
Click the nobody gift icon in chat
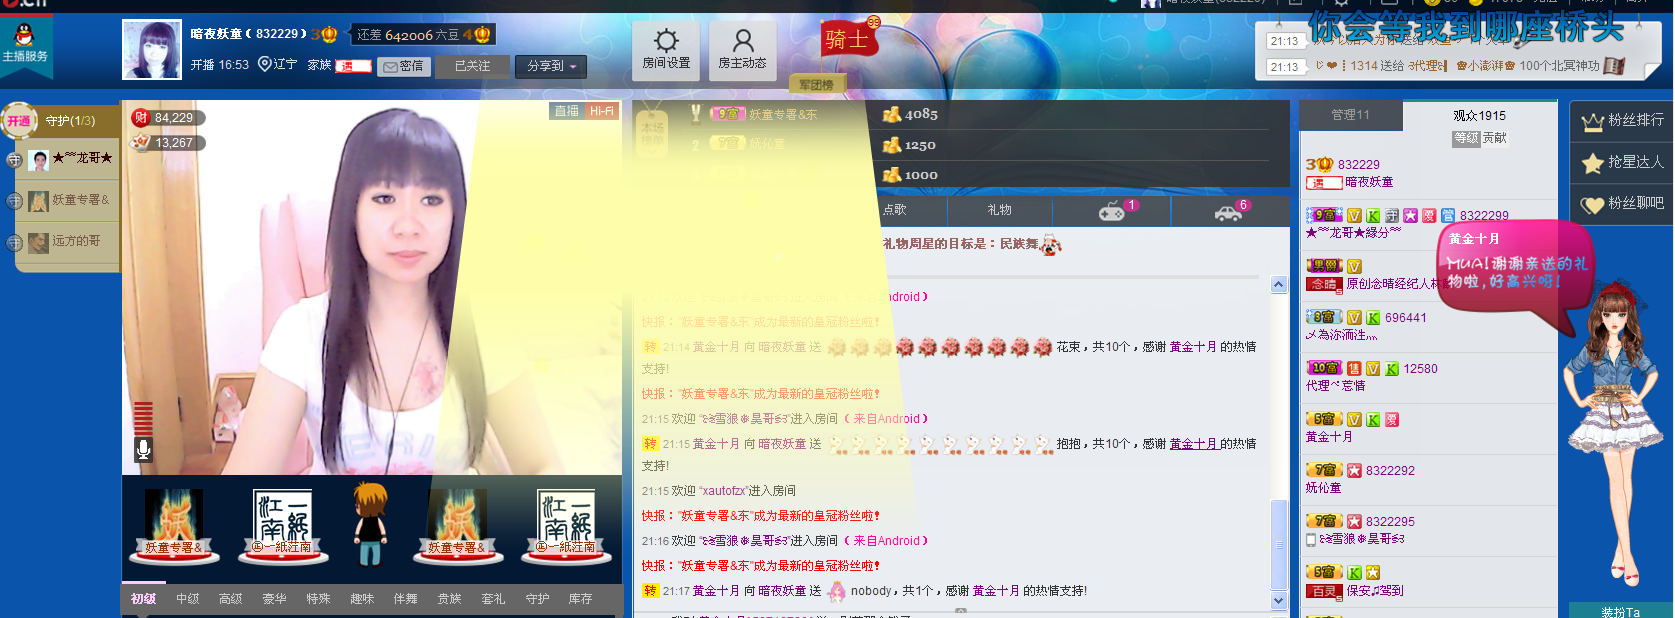click(837, 591)
